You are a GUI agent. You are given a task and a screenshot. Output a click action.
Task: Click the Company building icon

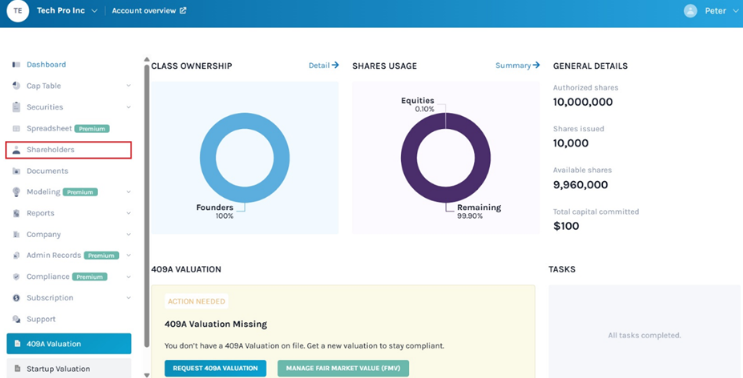[16, 234]
